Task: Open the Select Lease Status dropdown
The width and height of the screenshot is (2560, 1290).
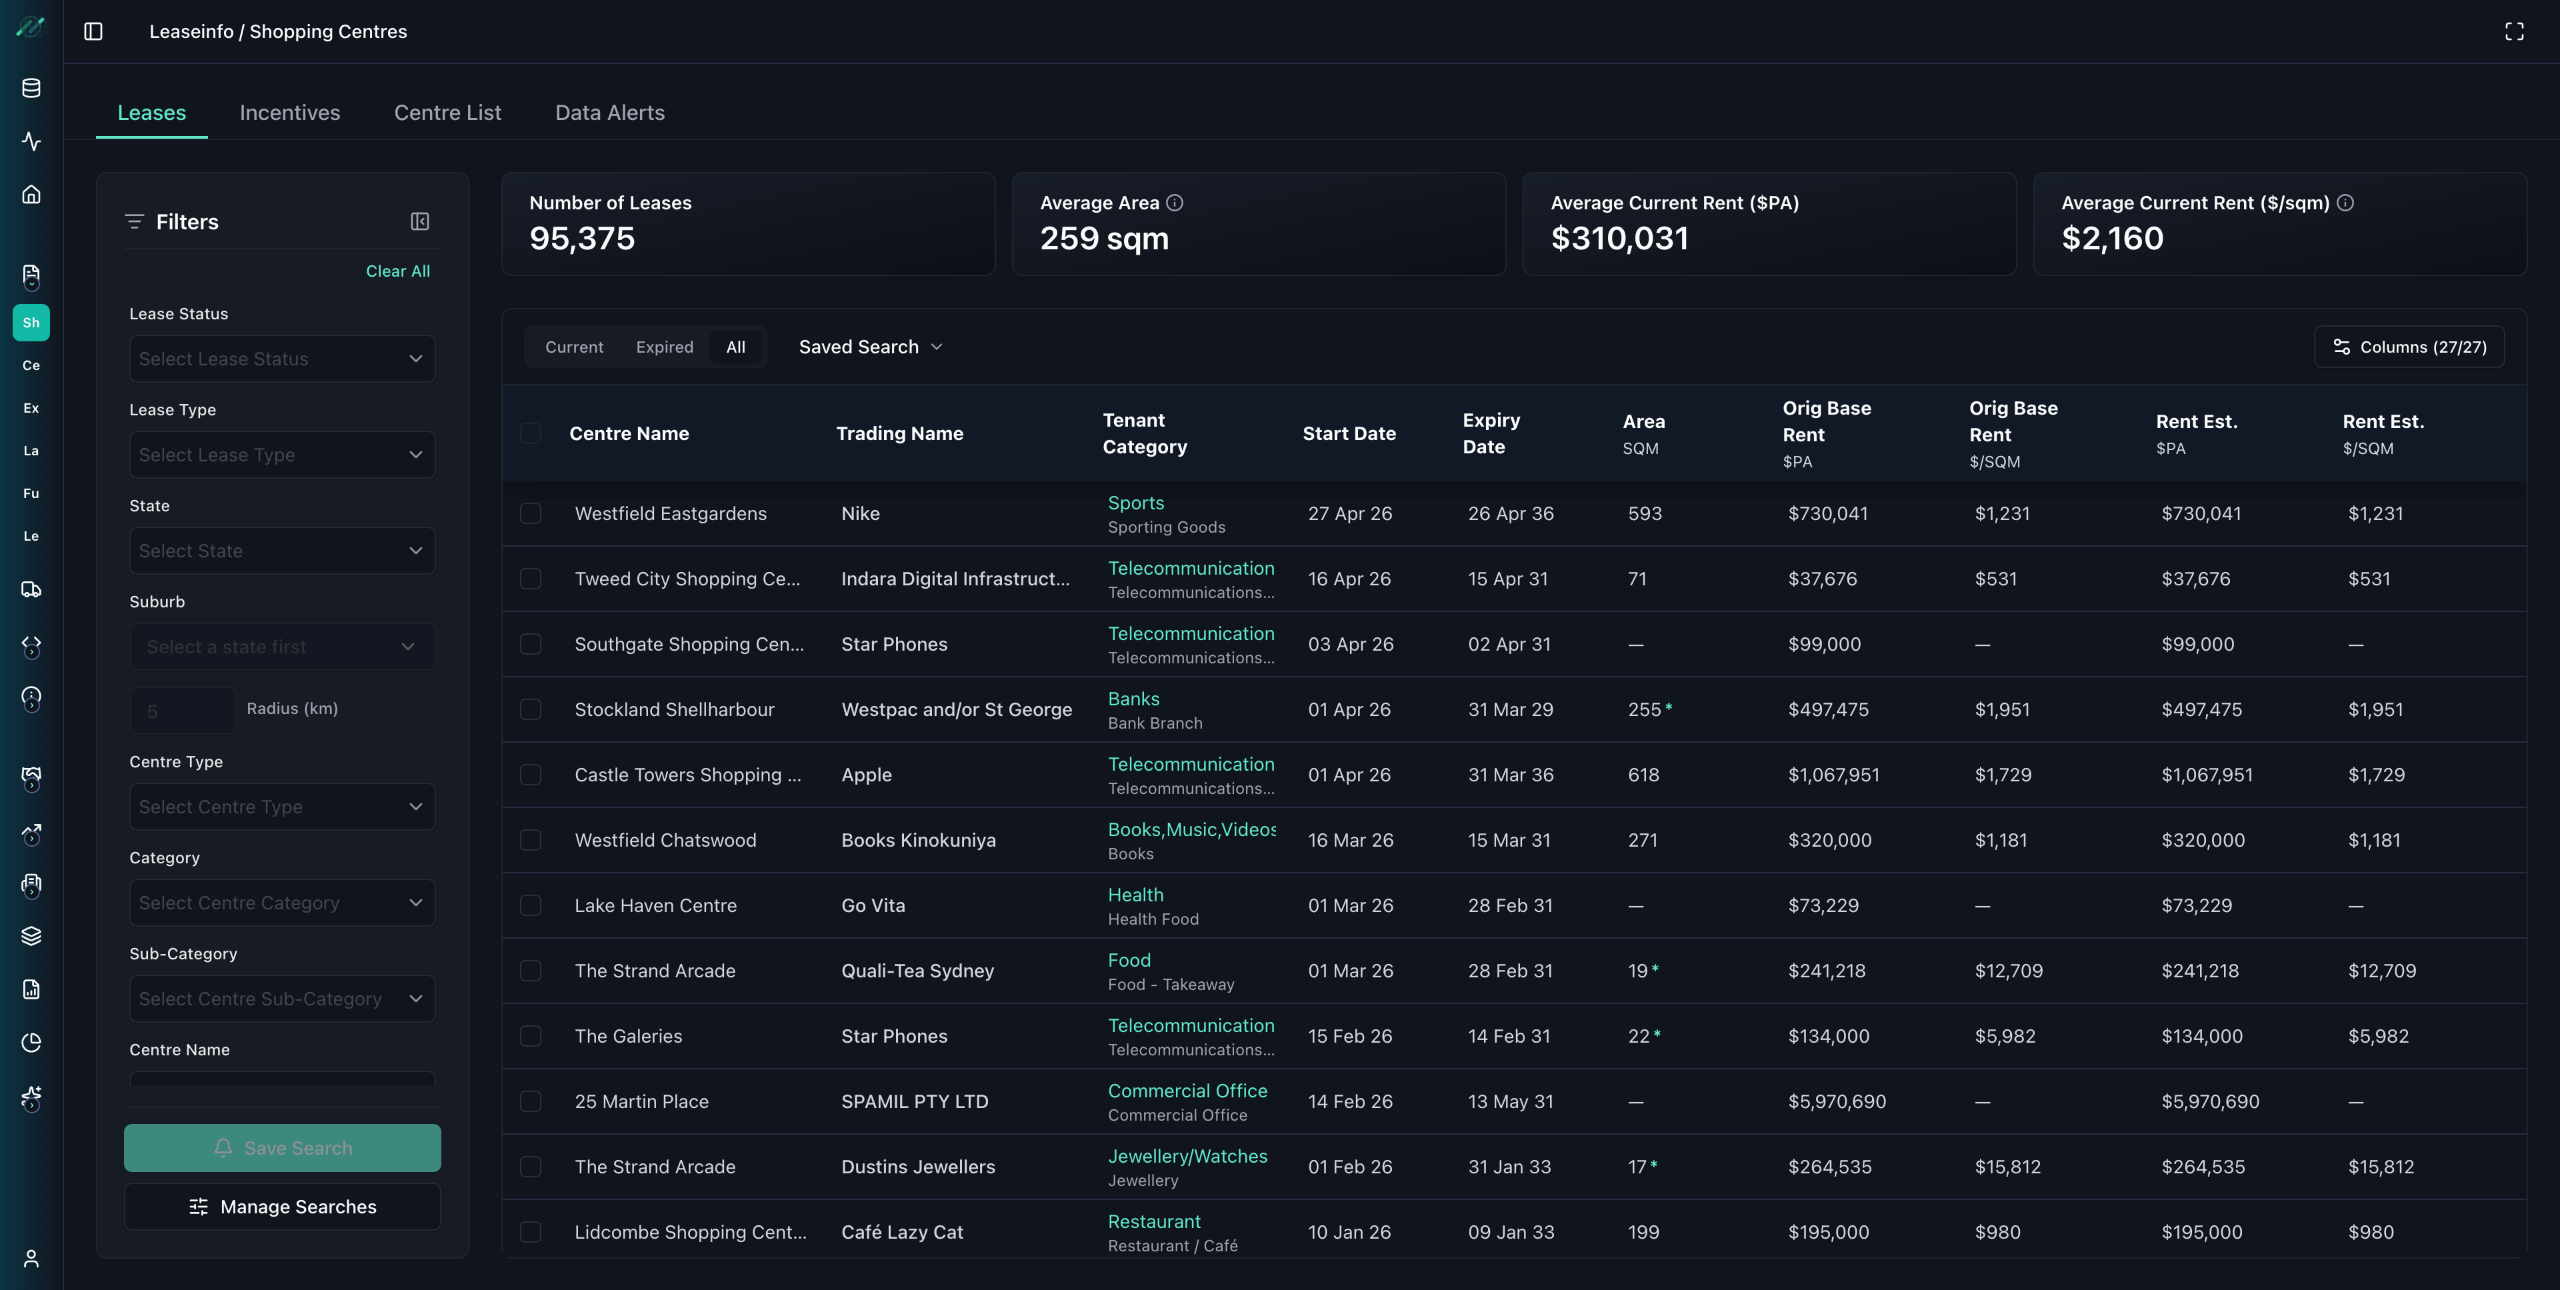Action: point(282,359)
